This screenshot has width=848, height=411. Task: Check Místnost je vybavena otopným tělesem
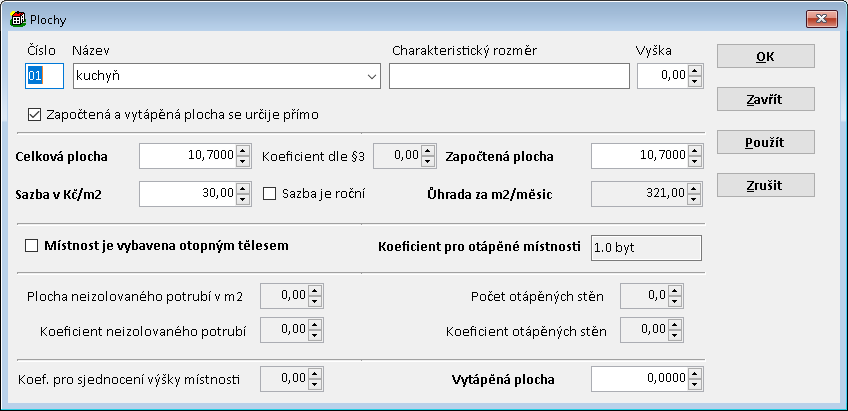pos(31,245)
